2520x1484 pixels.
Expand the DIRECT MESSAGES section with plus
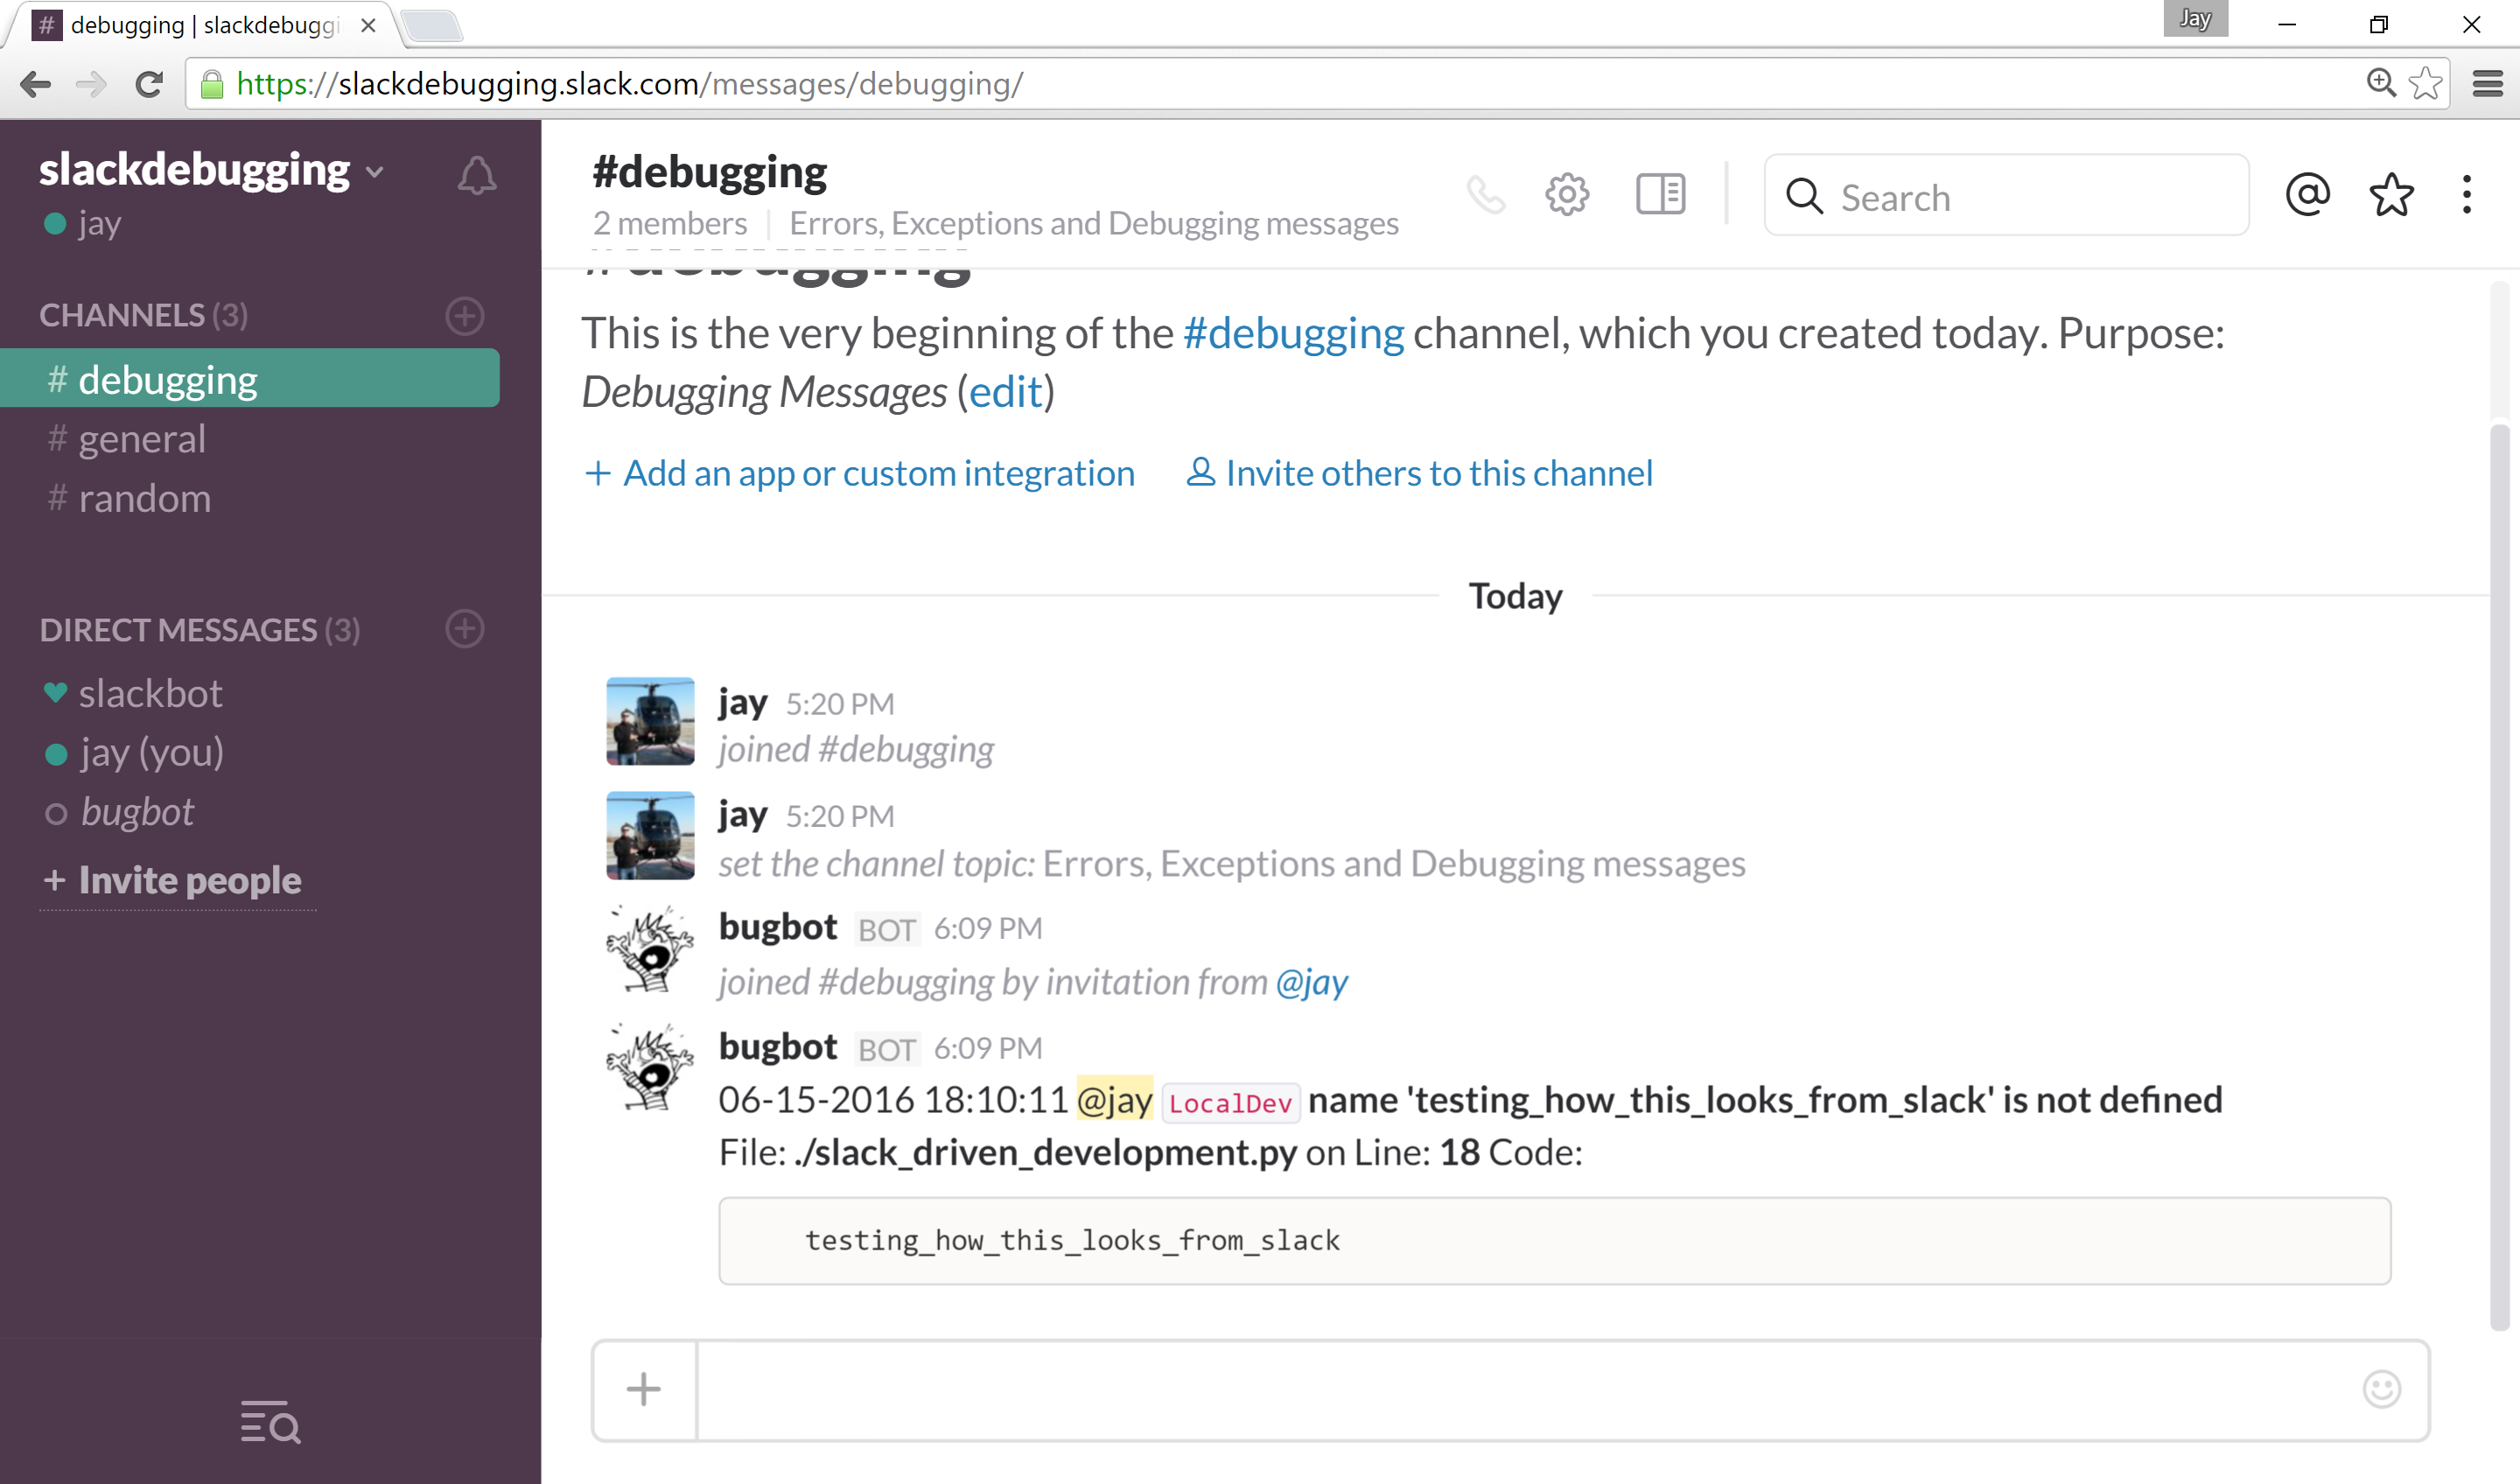point(466,627)
